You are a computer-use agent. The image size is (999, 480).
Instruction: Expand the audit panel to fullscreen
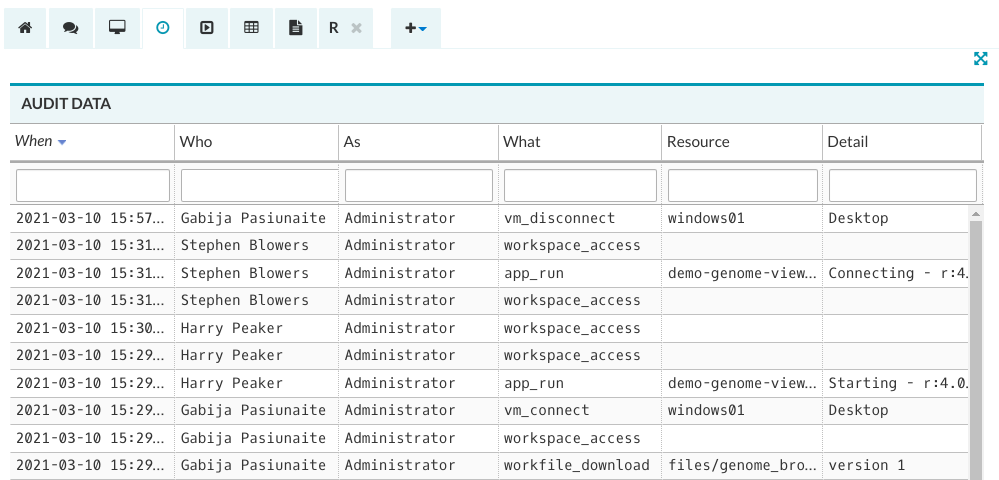click(981, 59)
